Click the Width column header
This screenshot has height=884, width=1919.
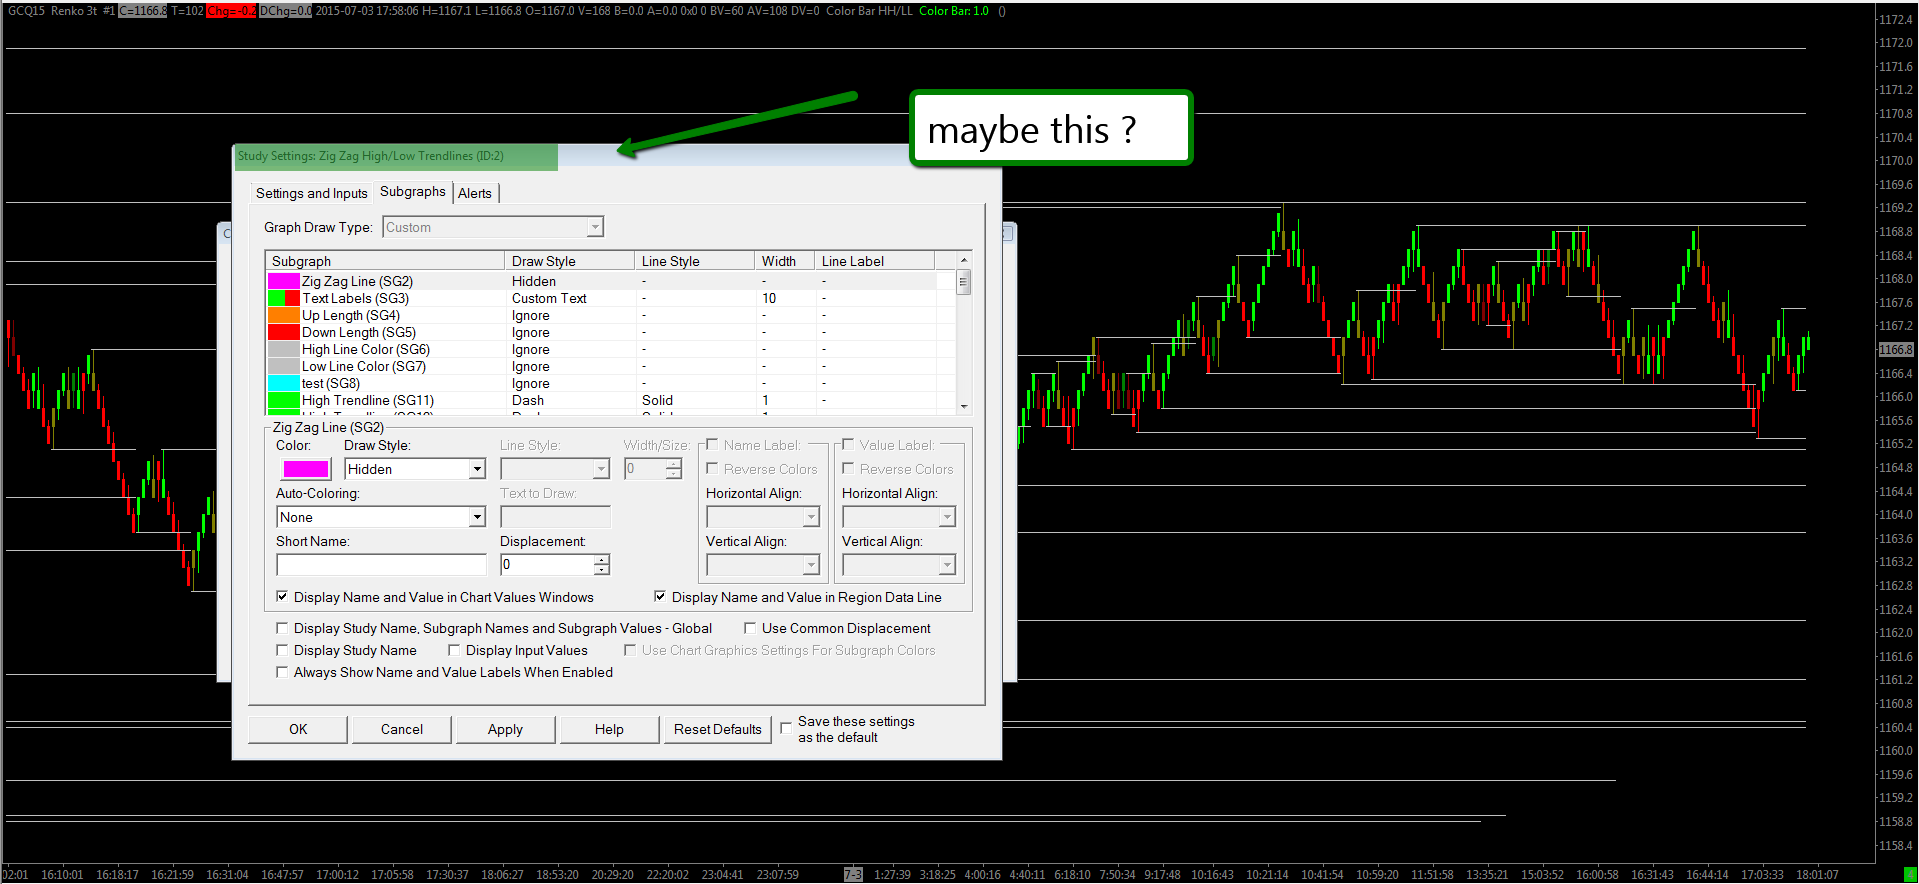click(784, 261)
